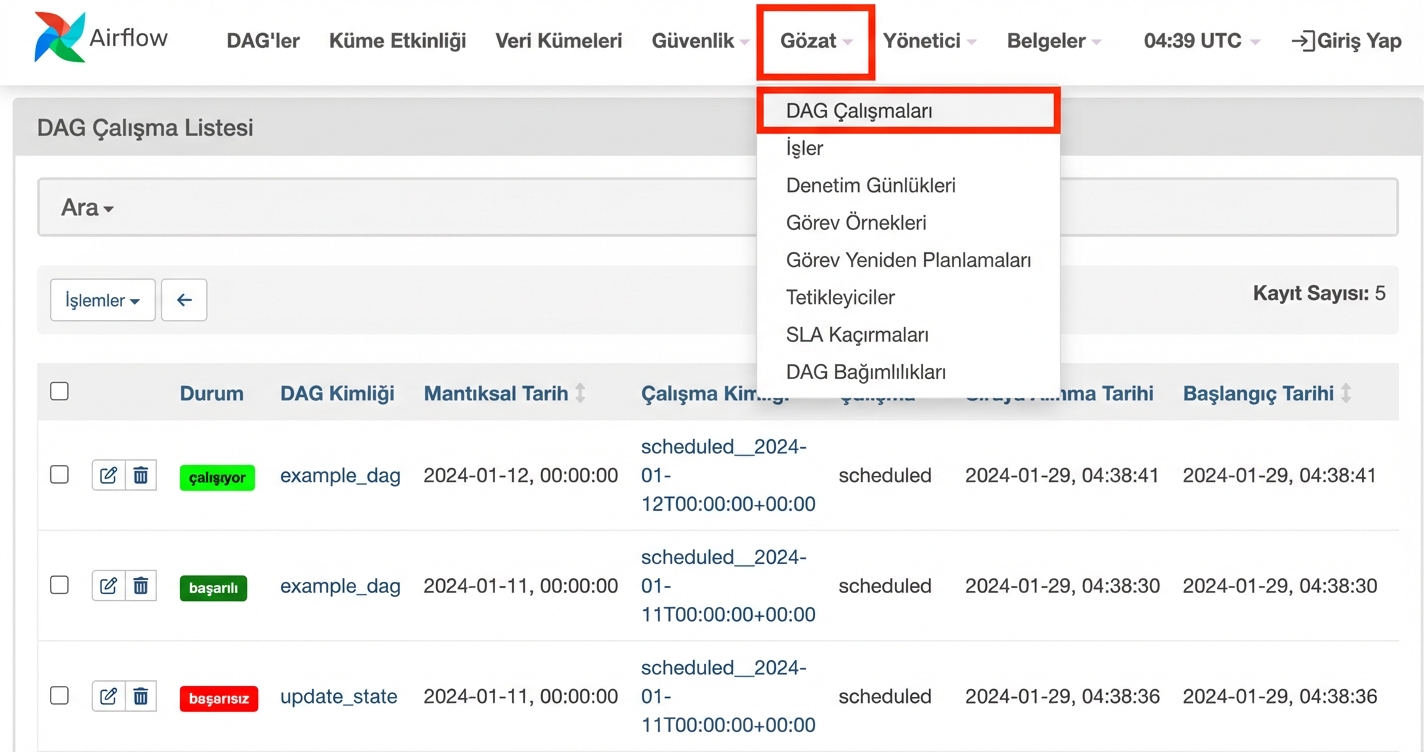Sort by Mantıksal Tarih using sort arrows
Screen dimensions: 1424x752
[580, 393]
